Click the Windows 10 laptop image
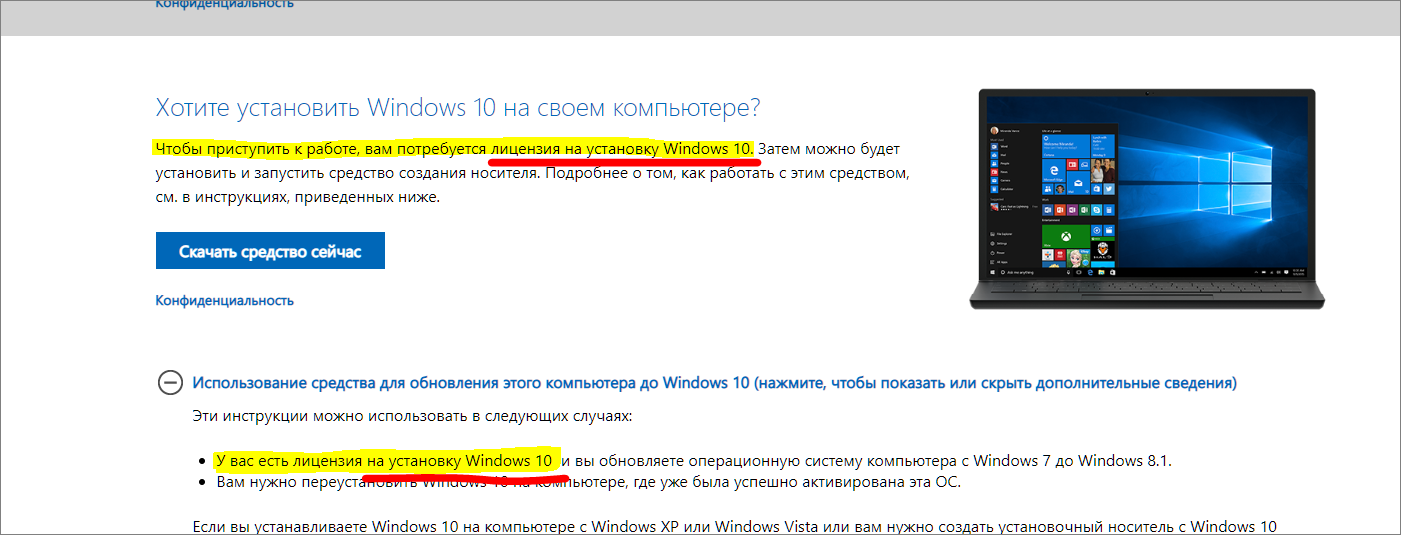1401x535 pixels. click(x=1146, y=198)
